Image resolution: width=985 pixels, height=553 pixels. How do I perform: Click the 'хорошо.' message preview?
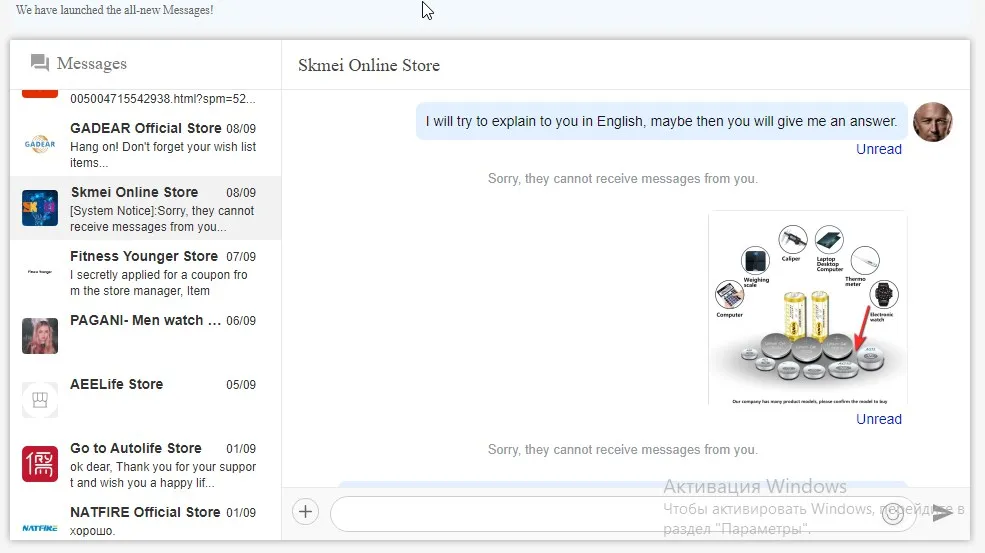(92, 531)
